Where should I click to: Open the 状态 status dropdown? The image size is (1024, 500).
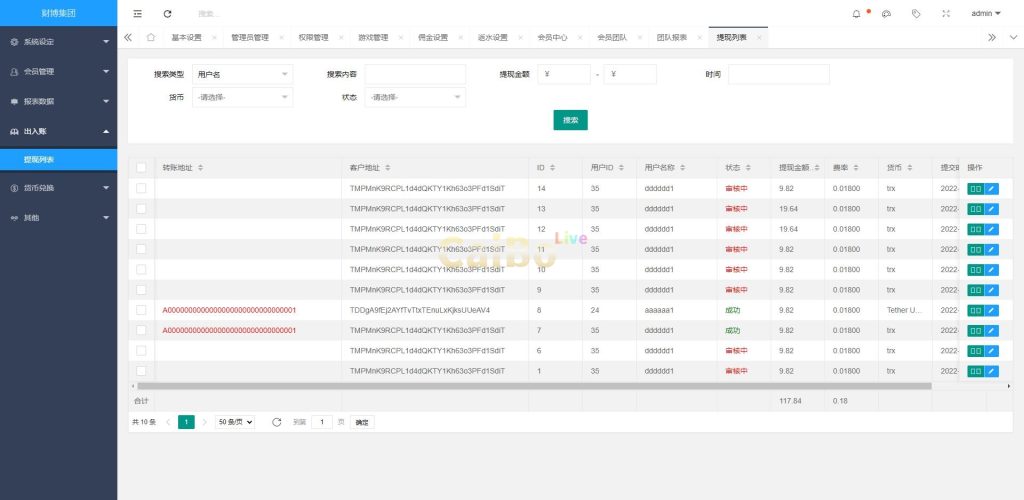[415, 97]
